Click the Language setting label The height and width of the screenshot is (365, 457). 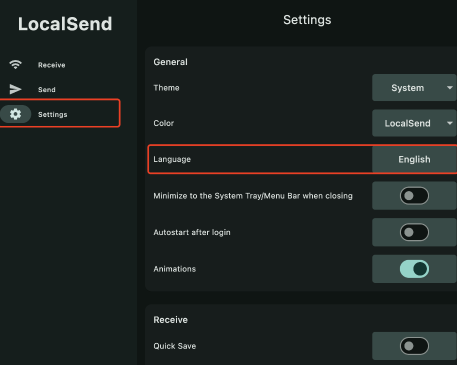172,159
